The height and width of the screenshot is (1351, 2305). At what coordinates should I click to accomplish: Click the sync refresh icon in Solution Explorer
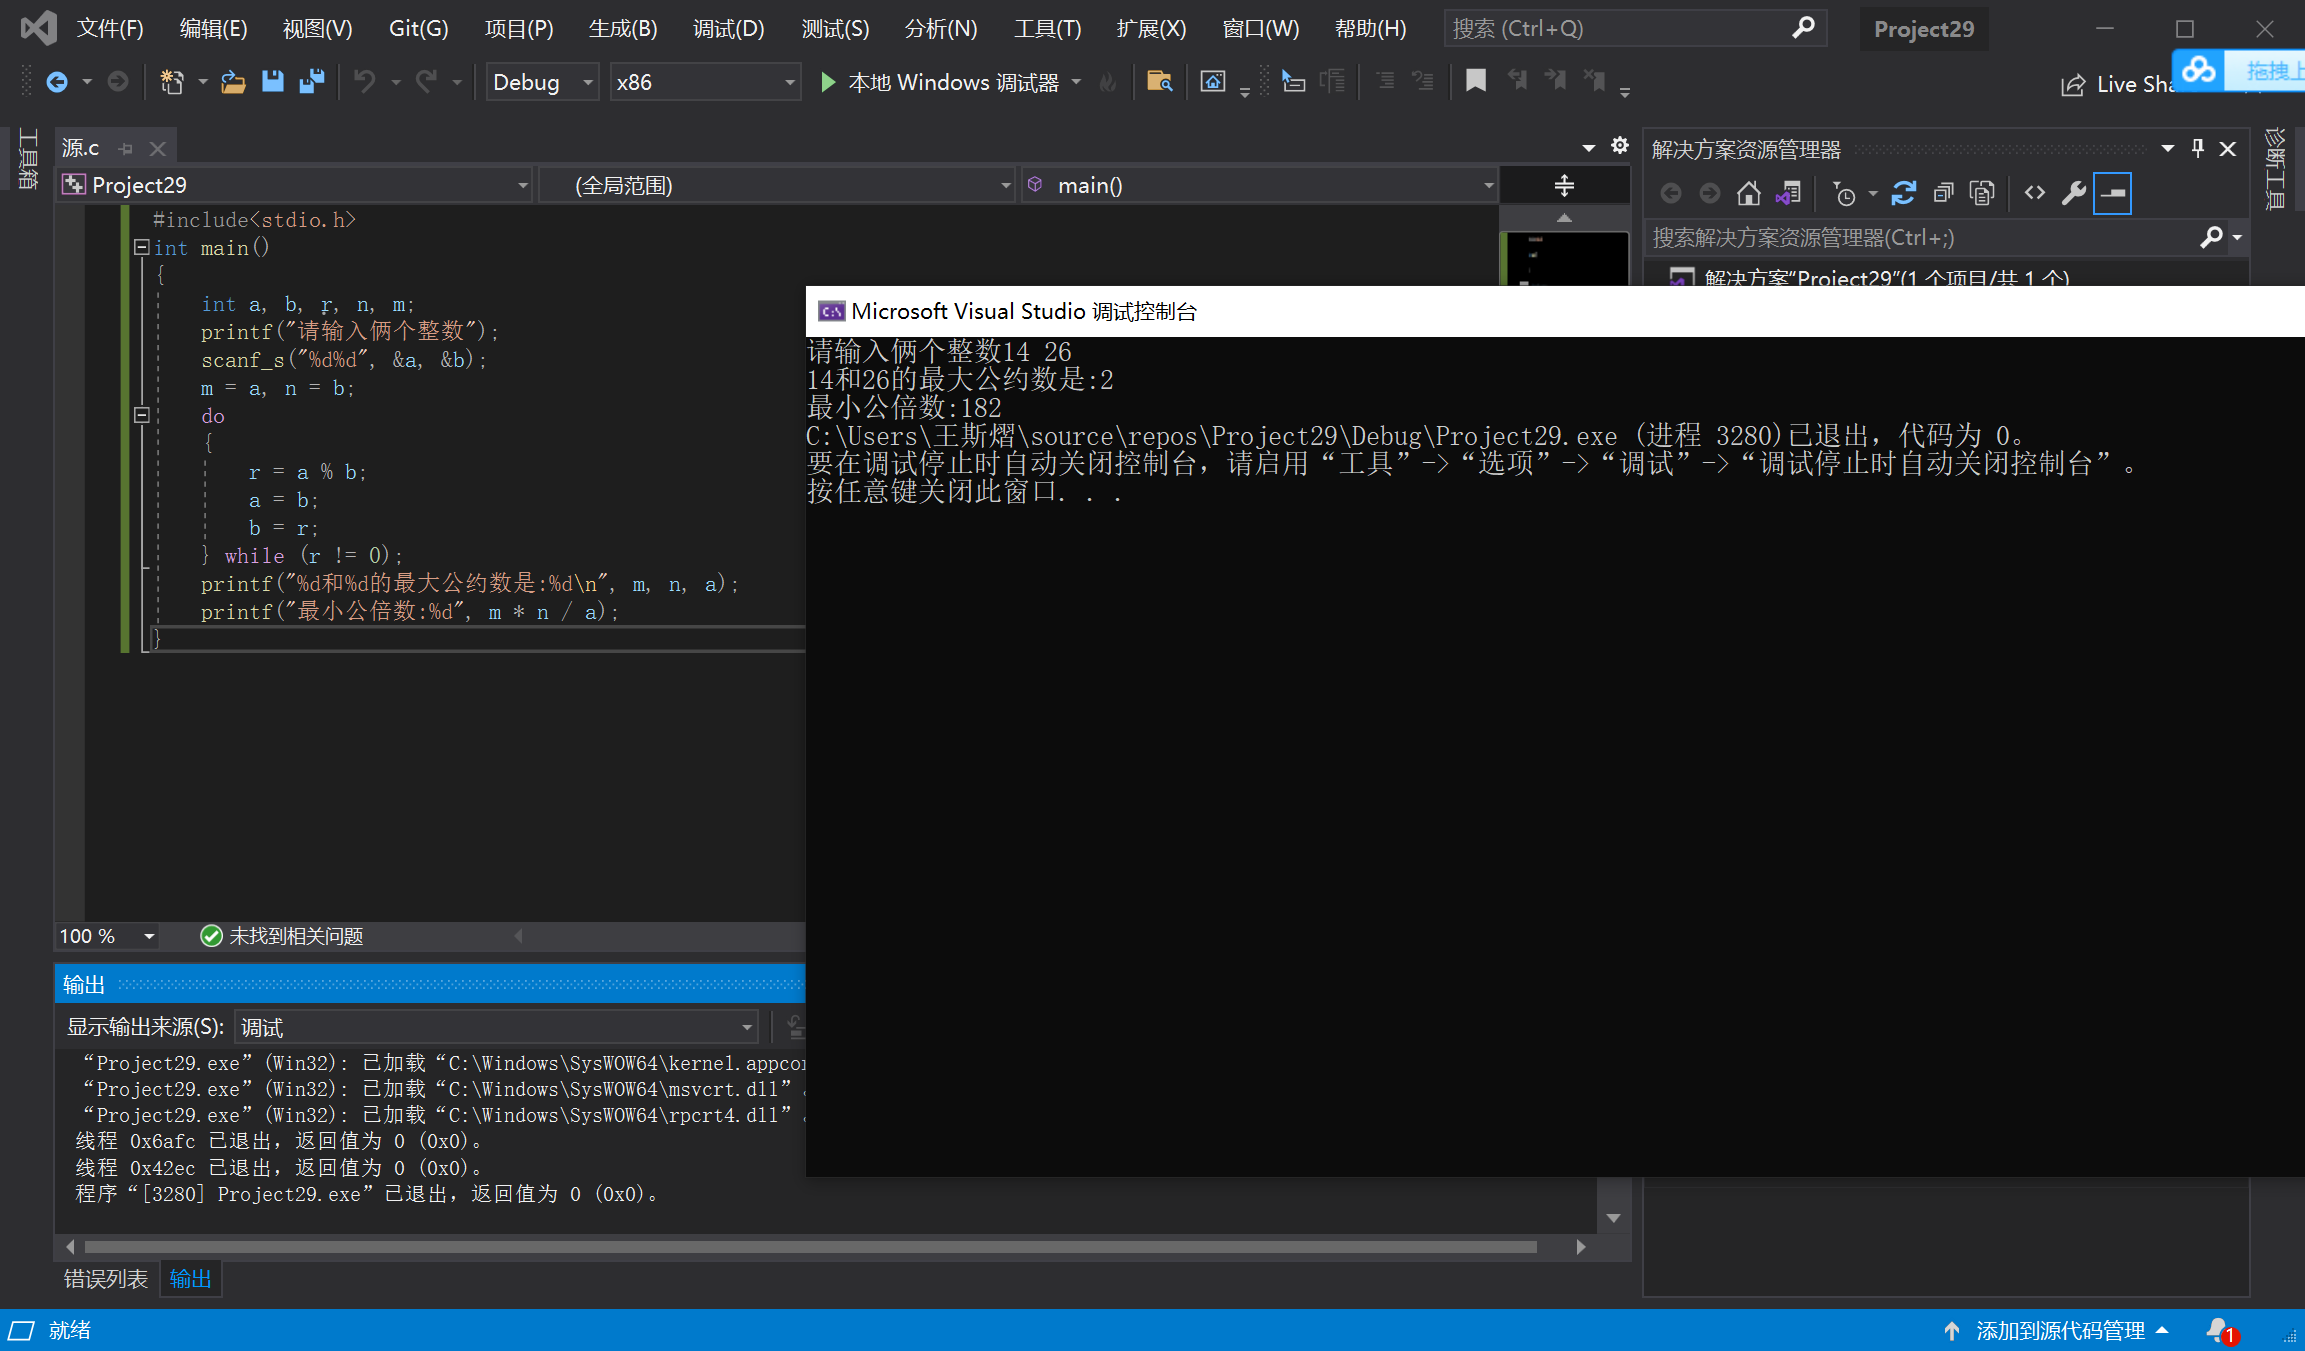tap(1903, 193)
